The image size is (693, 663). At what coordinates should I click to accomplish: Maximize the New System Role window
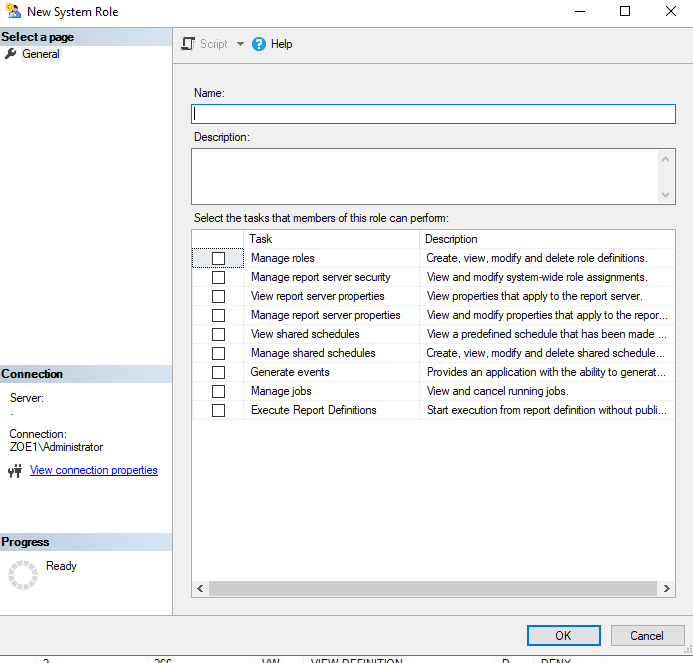pos(625,11)
